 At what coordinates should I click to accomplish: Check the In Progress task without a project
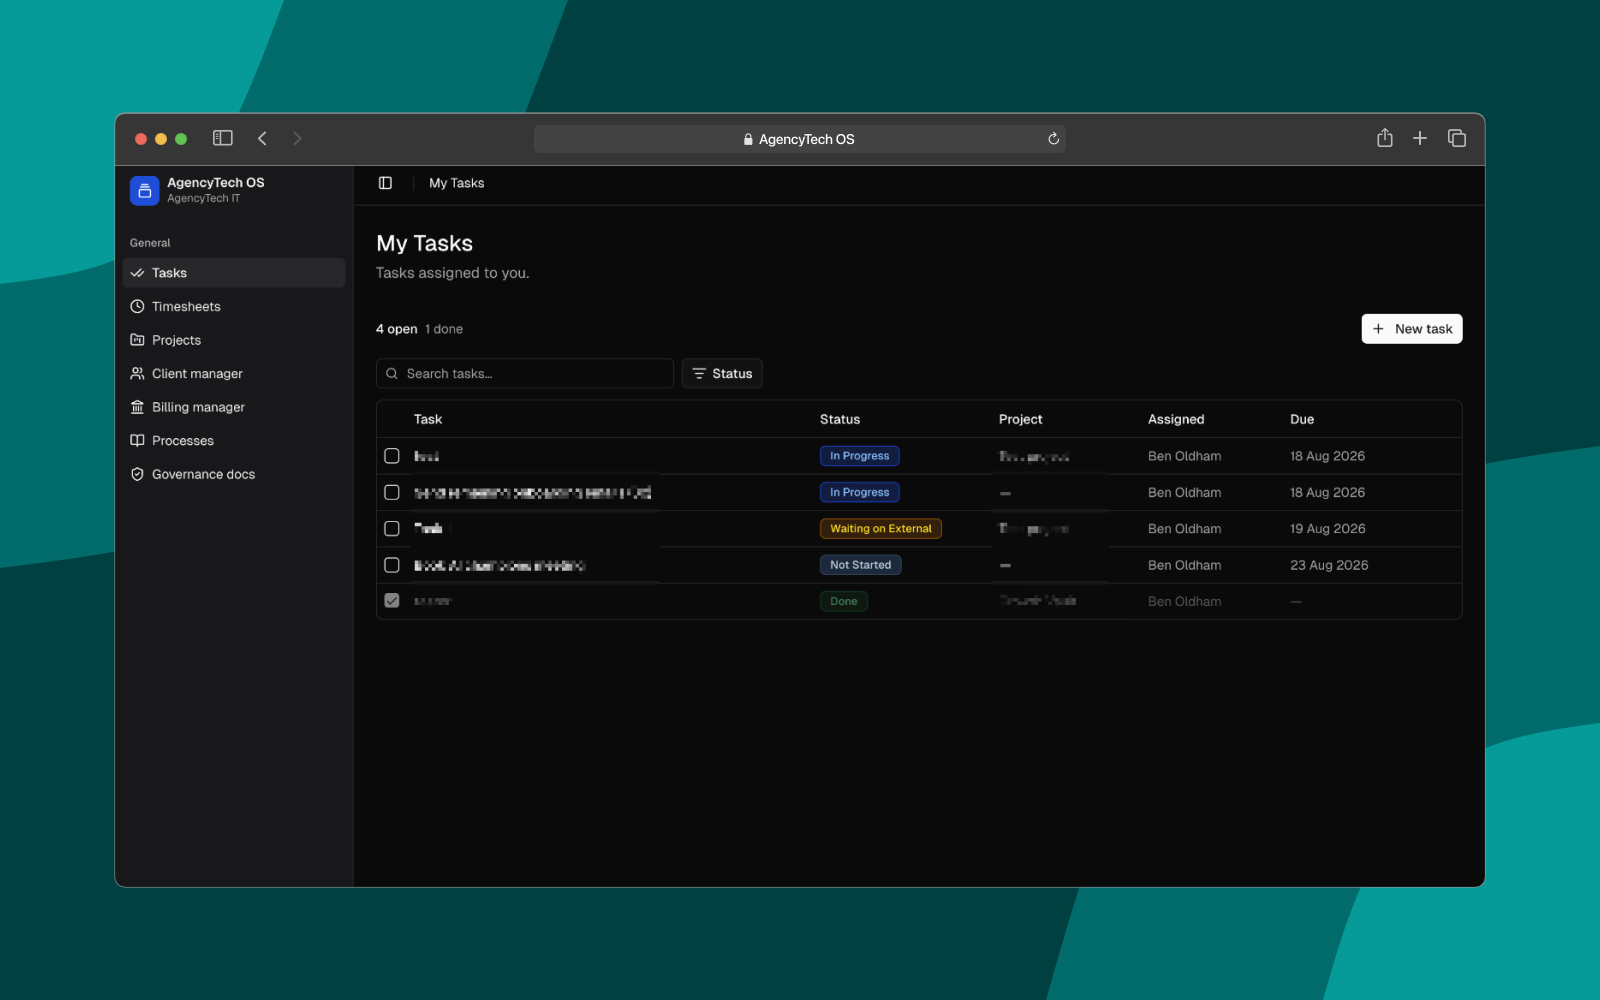click(x=392, y=492)
